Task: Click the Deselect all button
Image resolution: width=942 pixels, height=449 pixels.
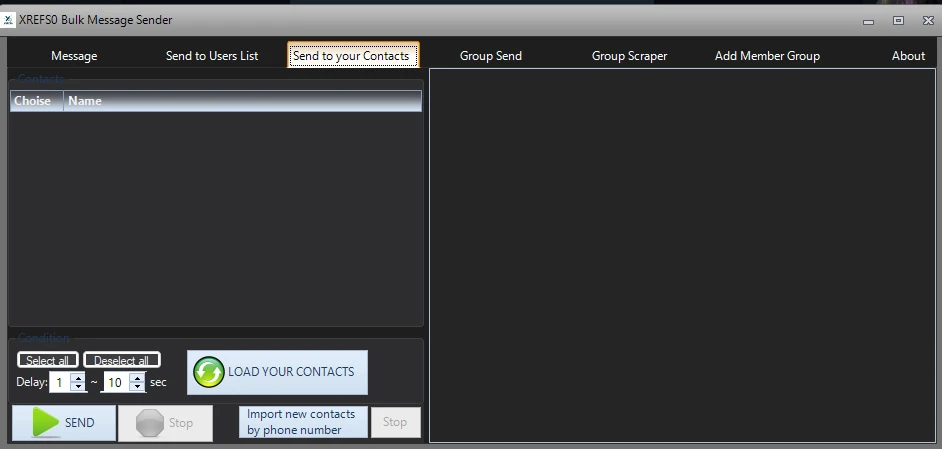Action: click(x=121, y=360)
